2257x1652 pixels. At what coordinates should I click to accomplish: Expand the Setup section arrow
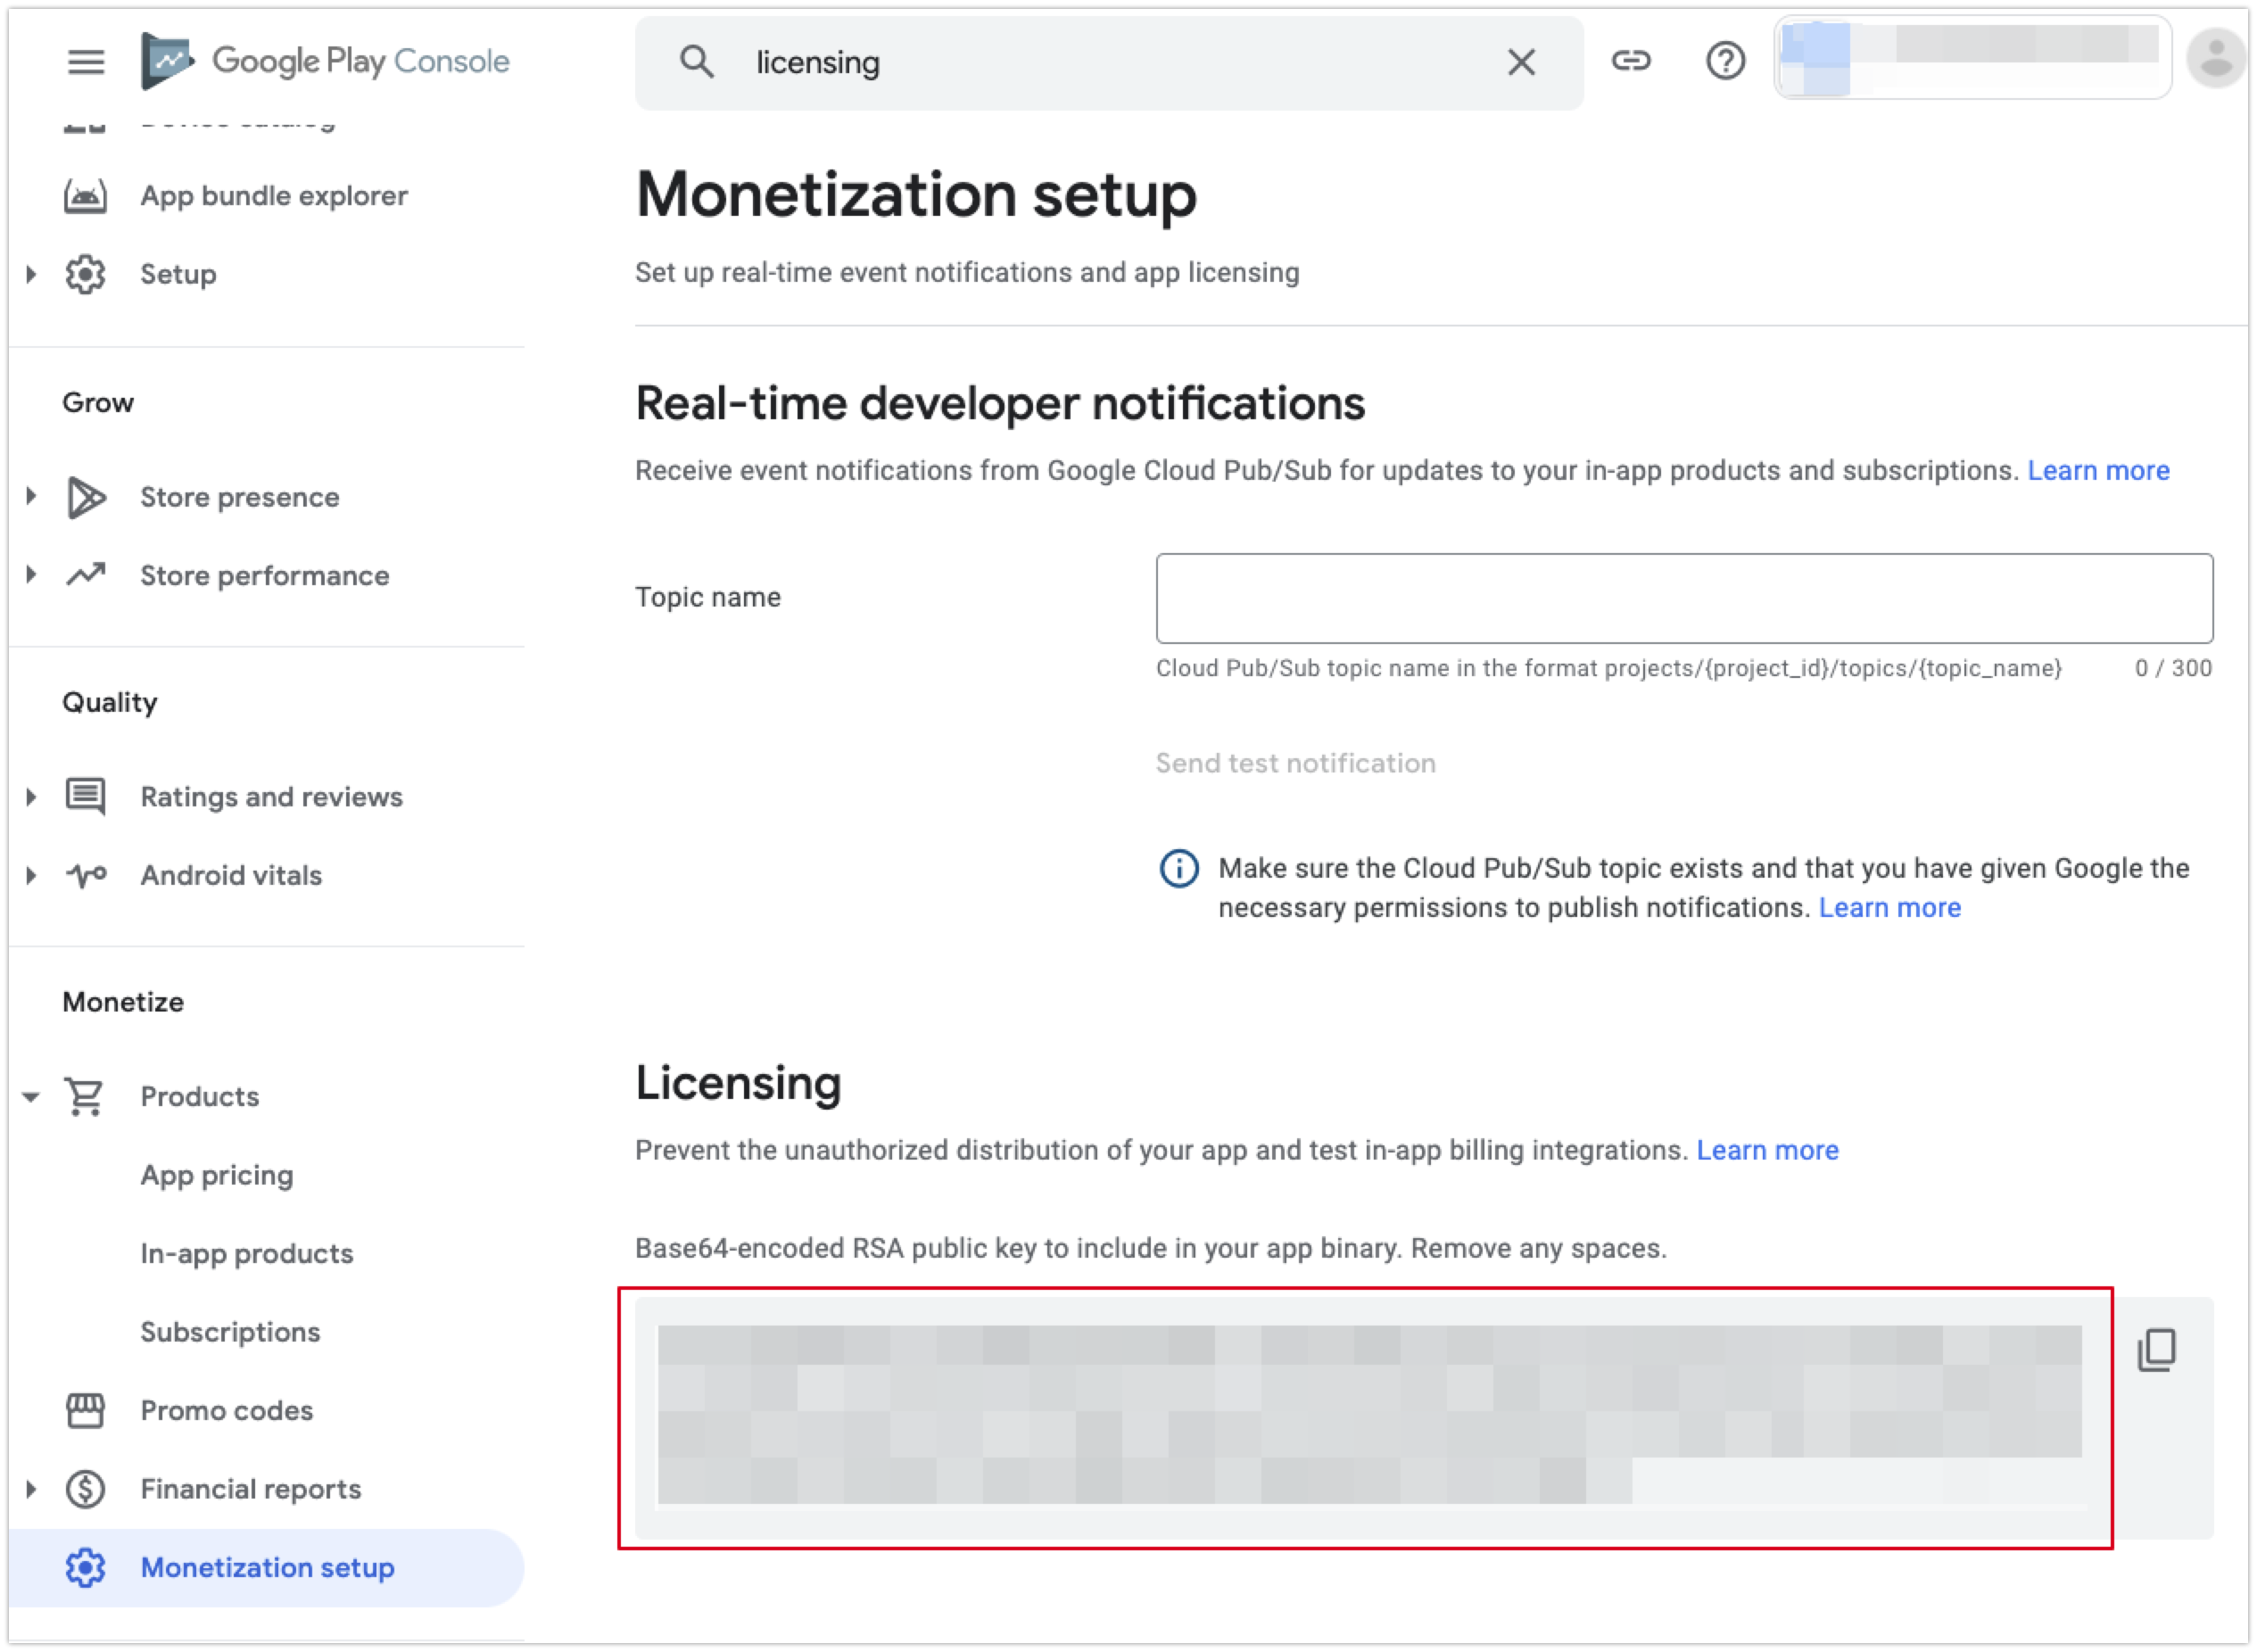tap(31, 274)
